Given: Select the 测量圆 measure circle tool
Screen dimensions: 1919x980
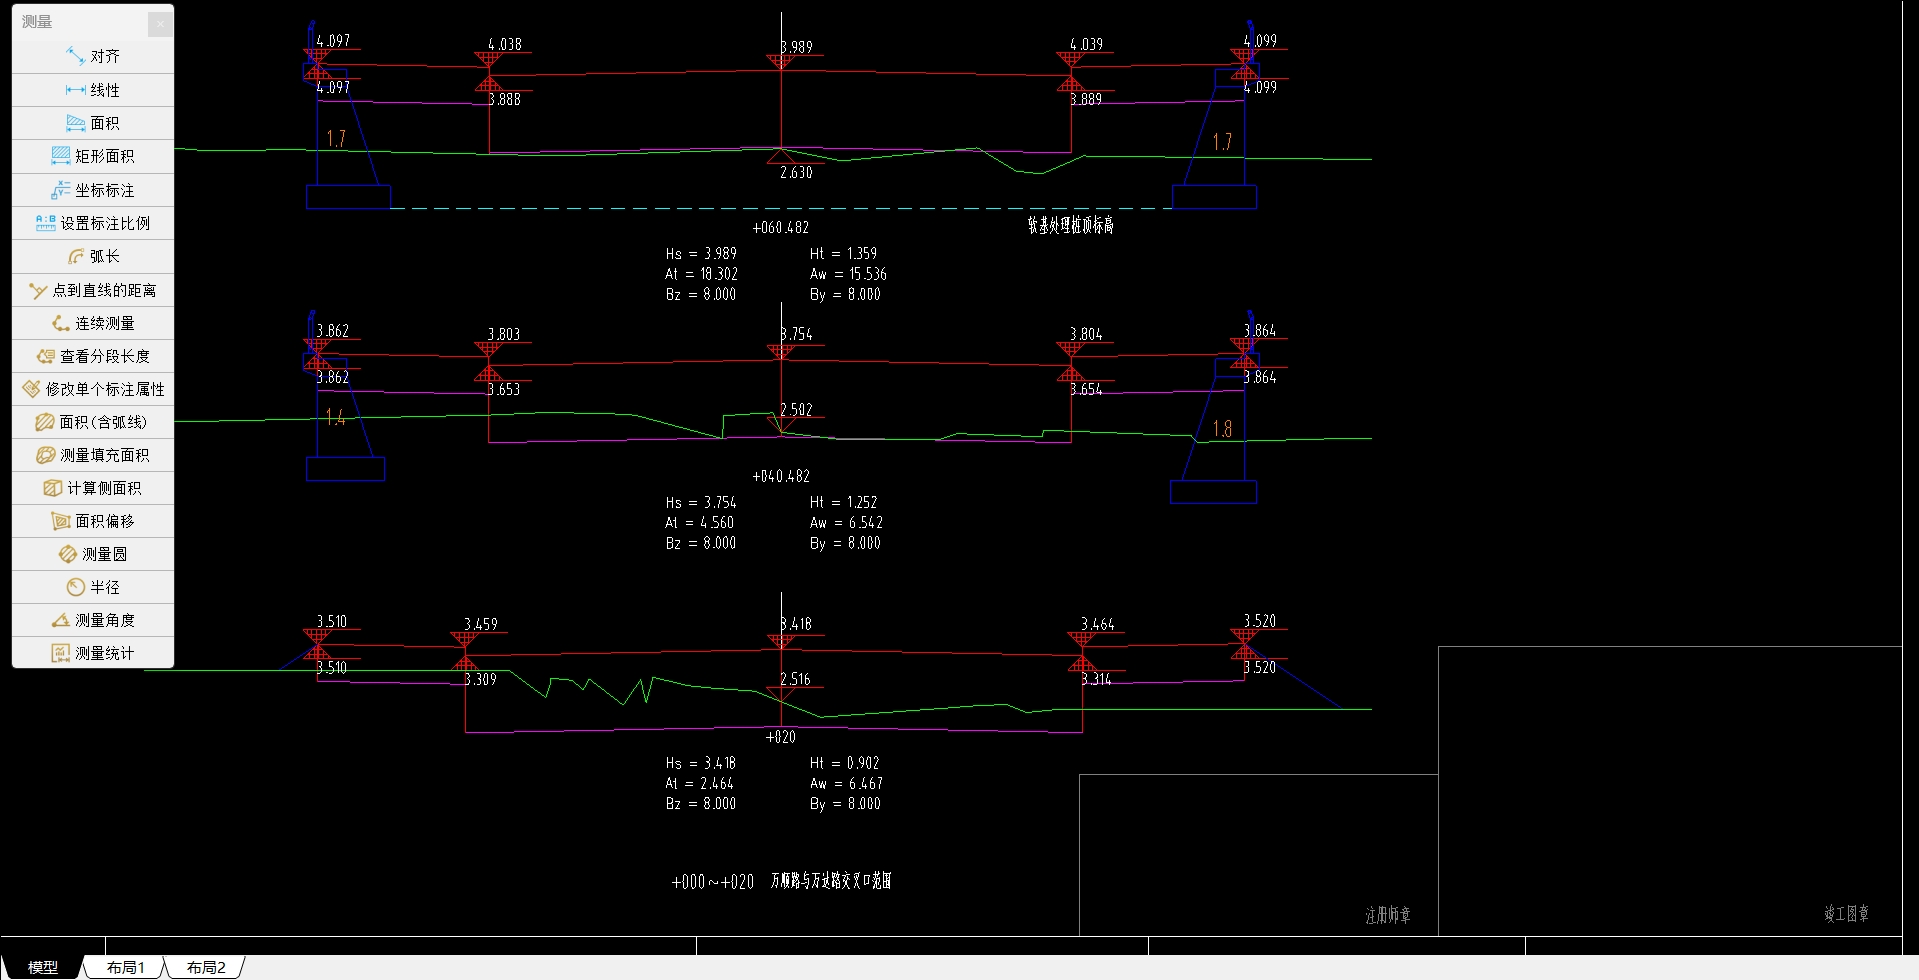Looking at the screenshot, I should tap(93, 554).
